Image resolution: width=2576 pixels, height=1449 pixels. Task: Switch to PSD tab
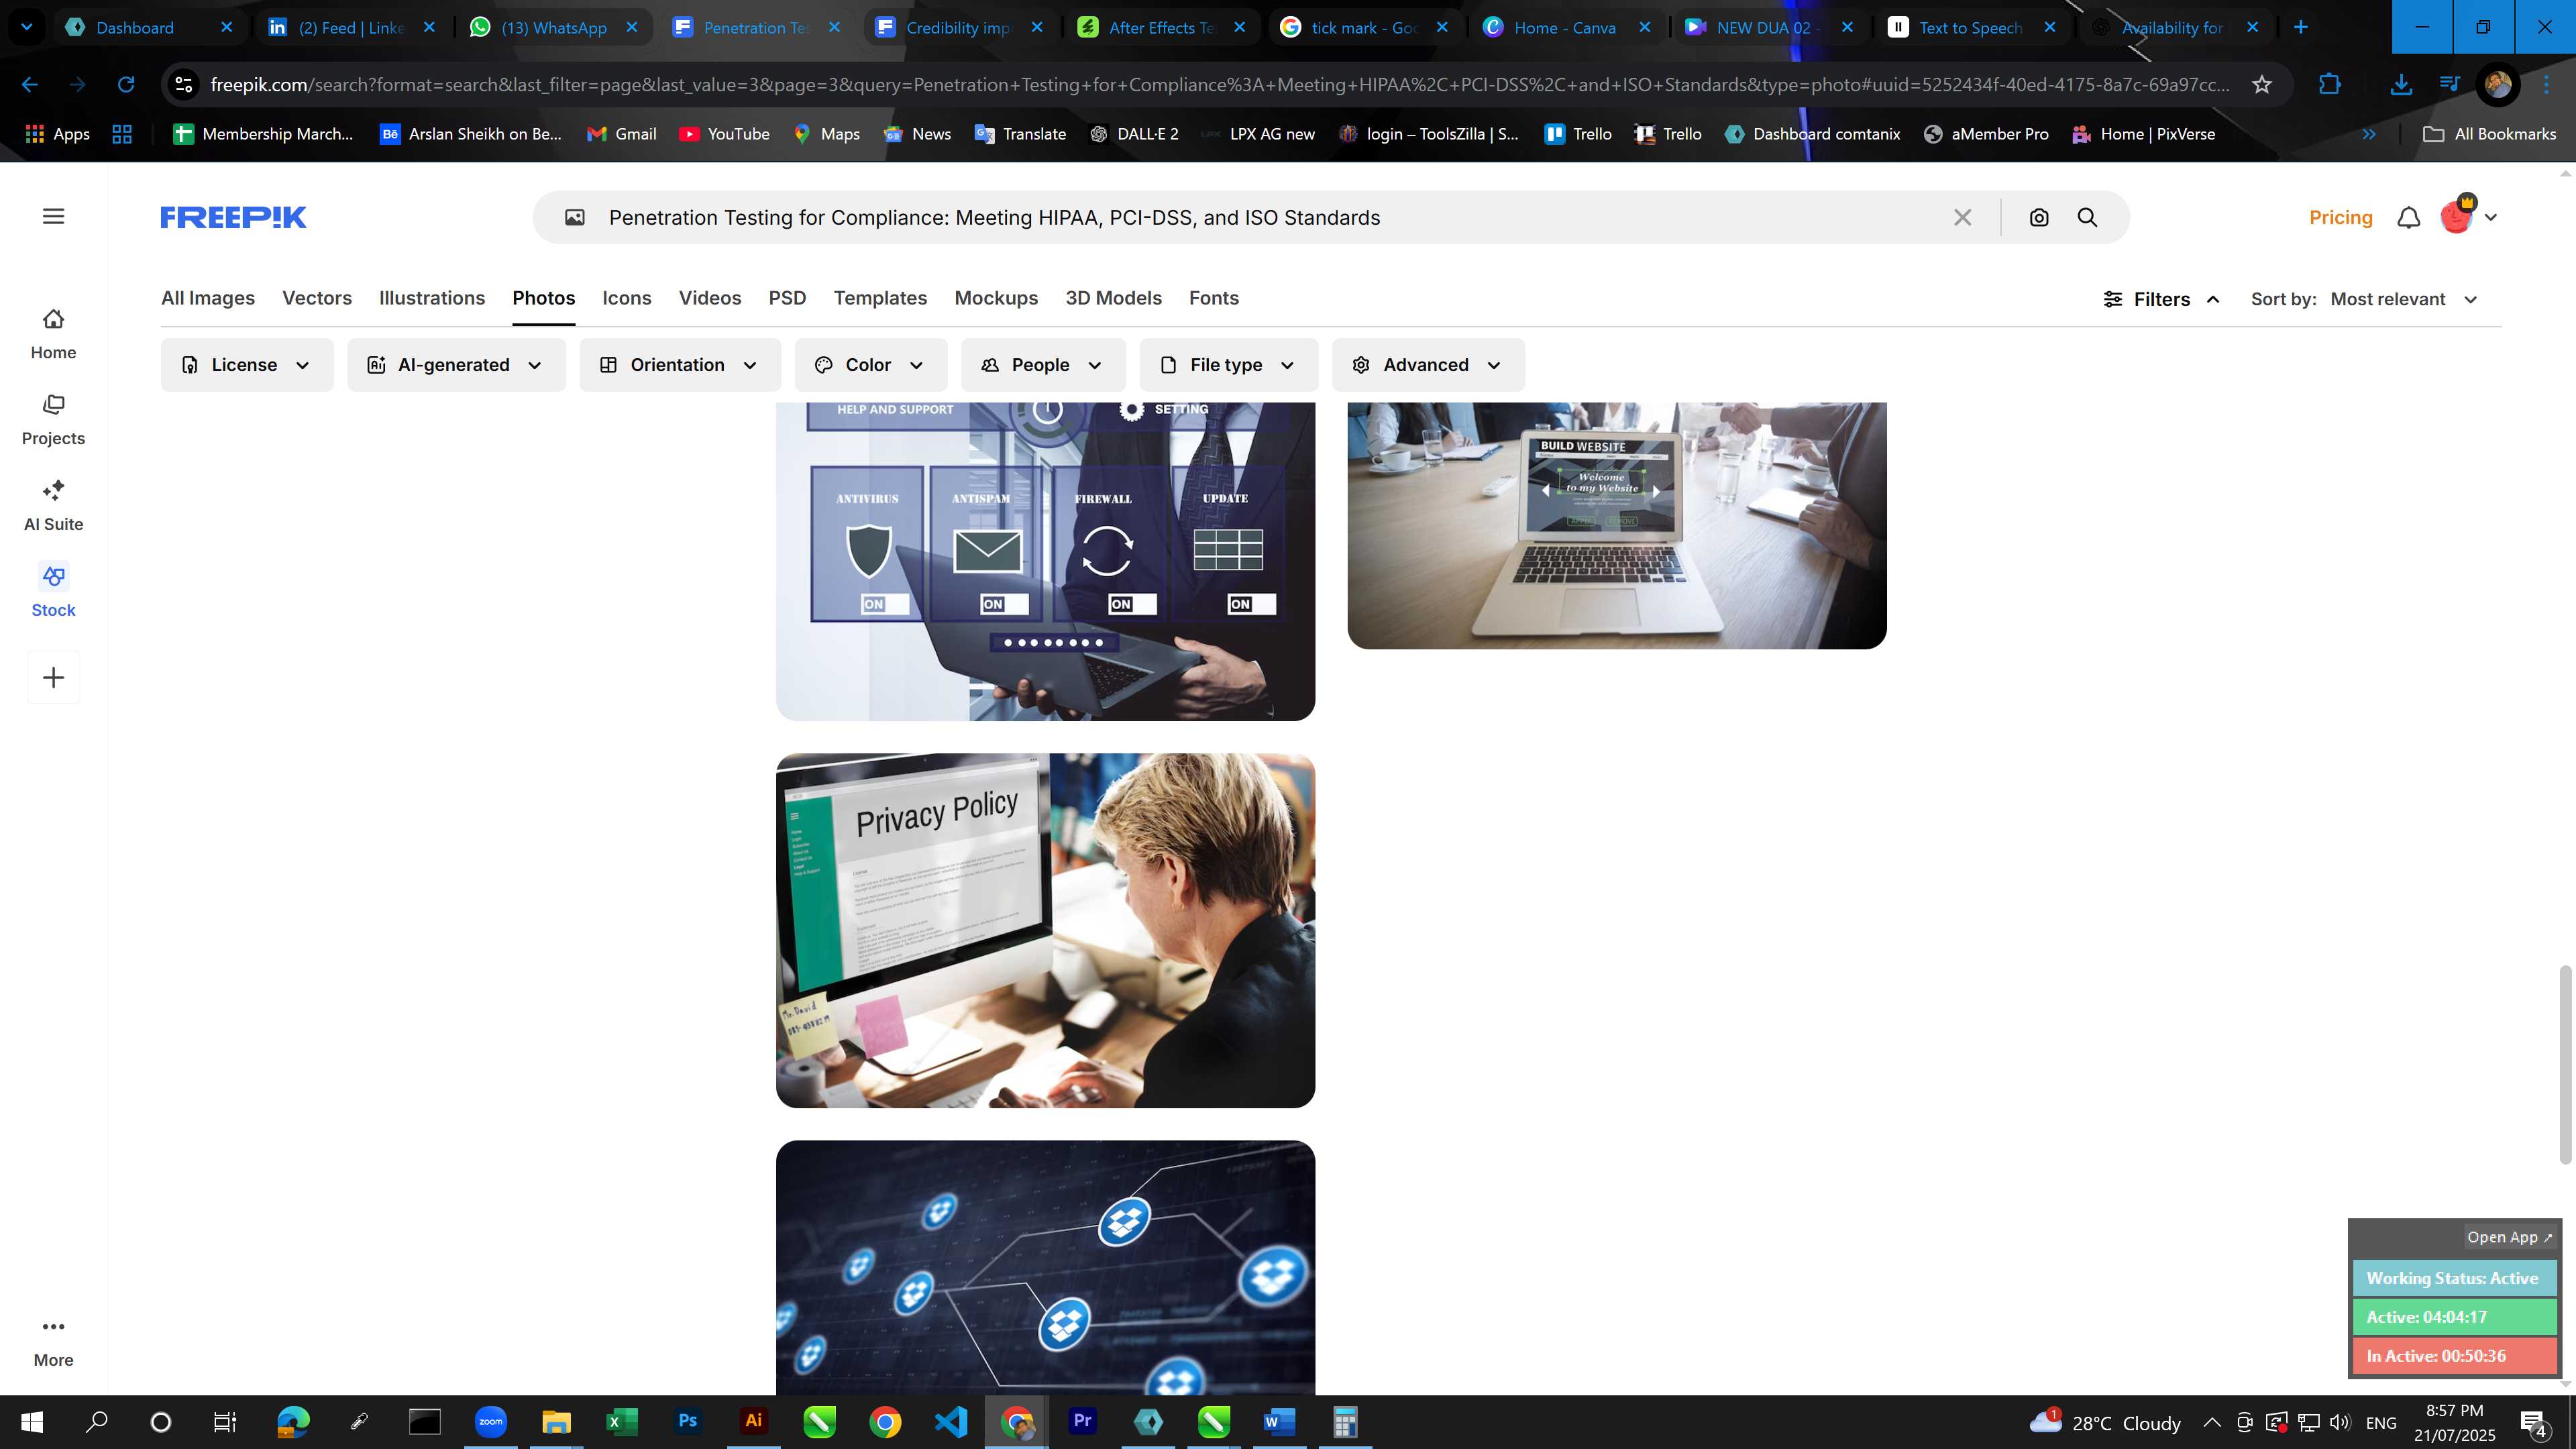(787, 298)
